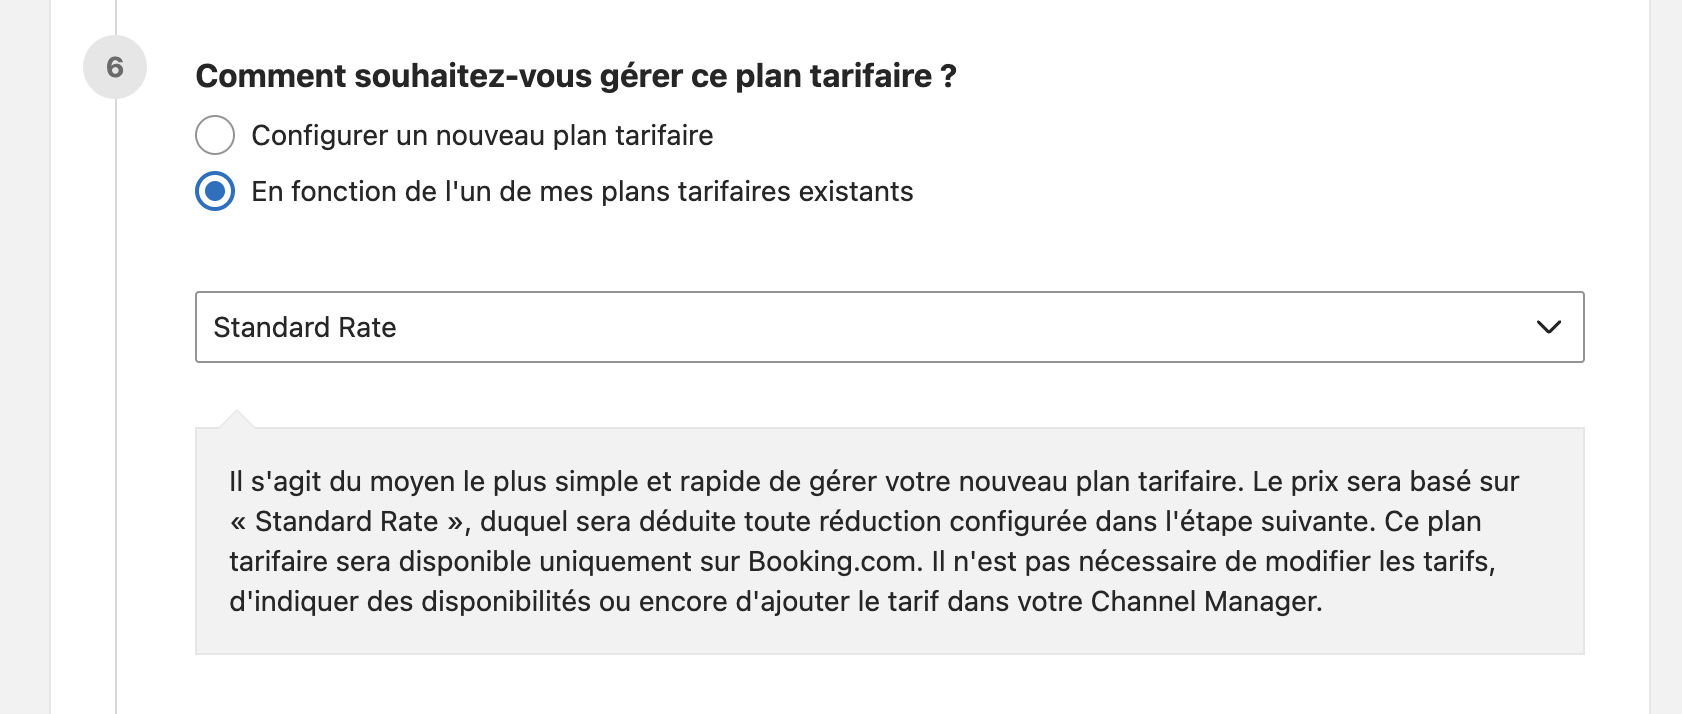Click 'Booking.com' in the info text

tap(833, 561)
